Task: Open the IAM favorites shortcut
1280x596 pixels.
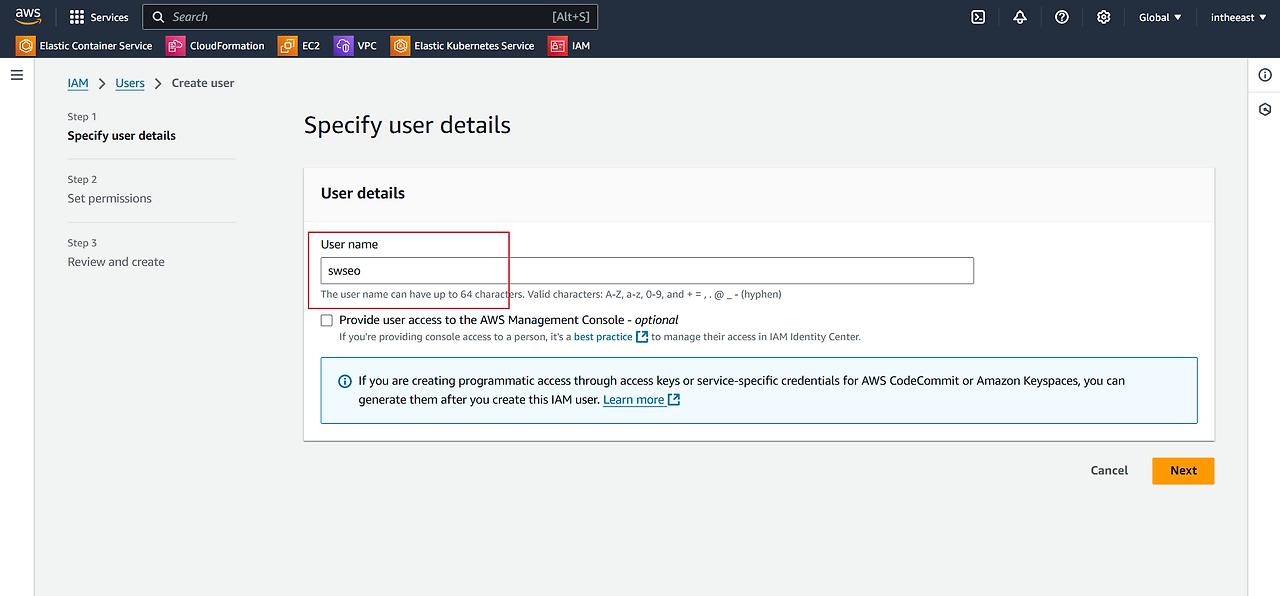Action: tap(570, 46)
